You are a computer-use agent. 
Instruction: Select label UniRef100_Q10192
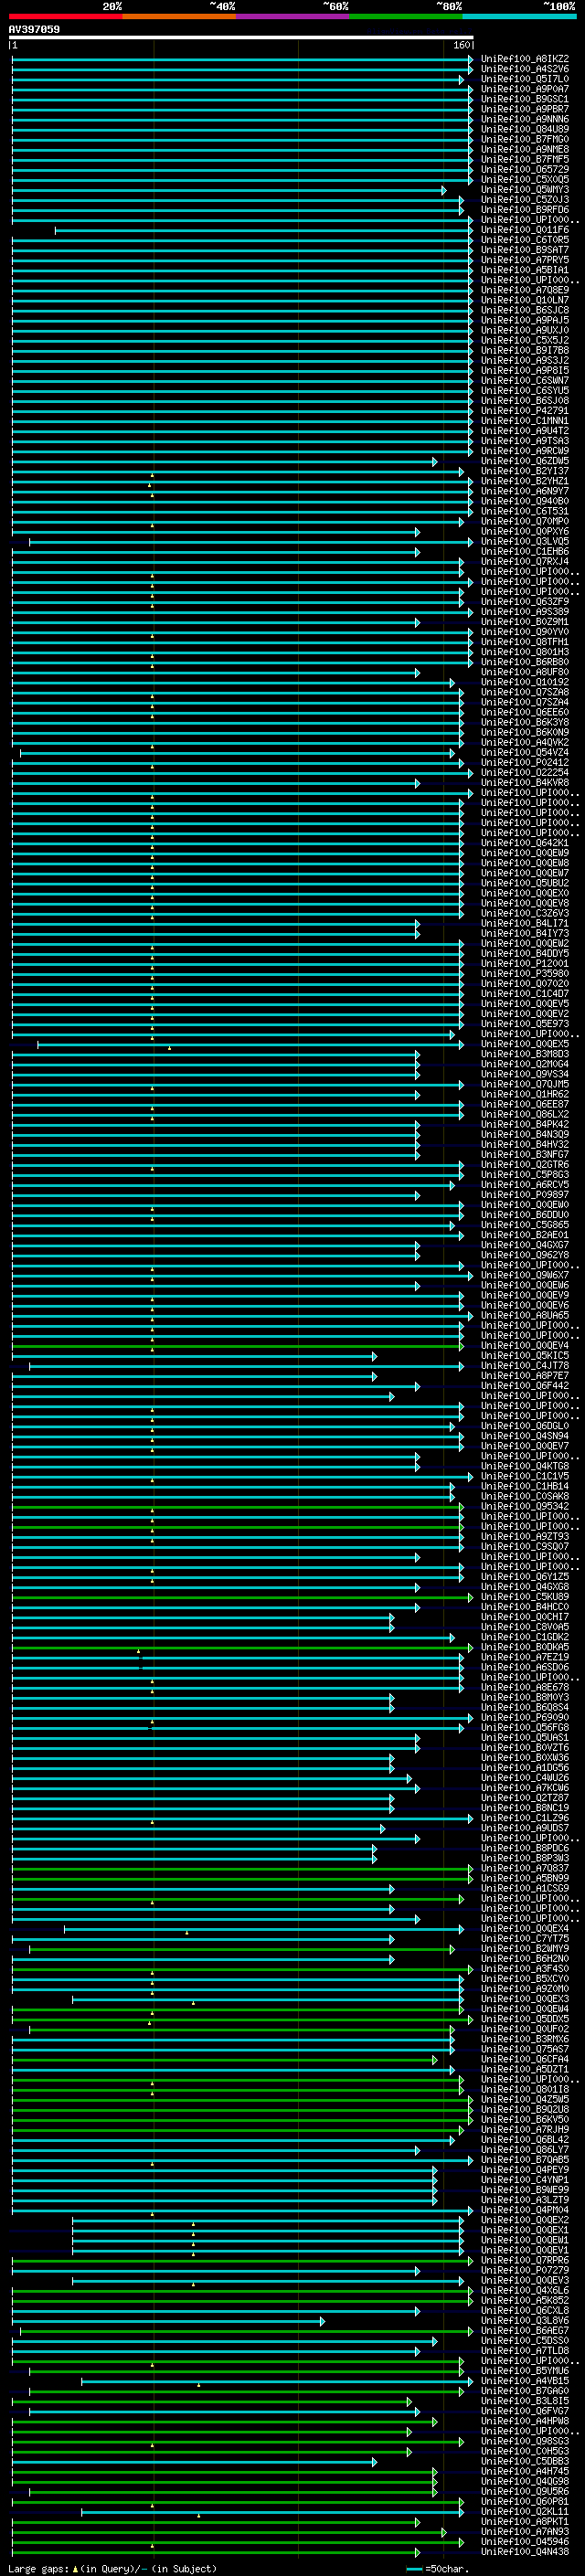pos(525,682)
